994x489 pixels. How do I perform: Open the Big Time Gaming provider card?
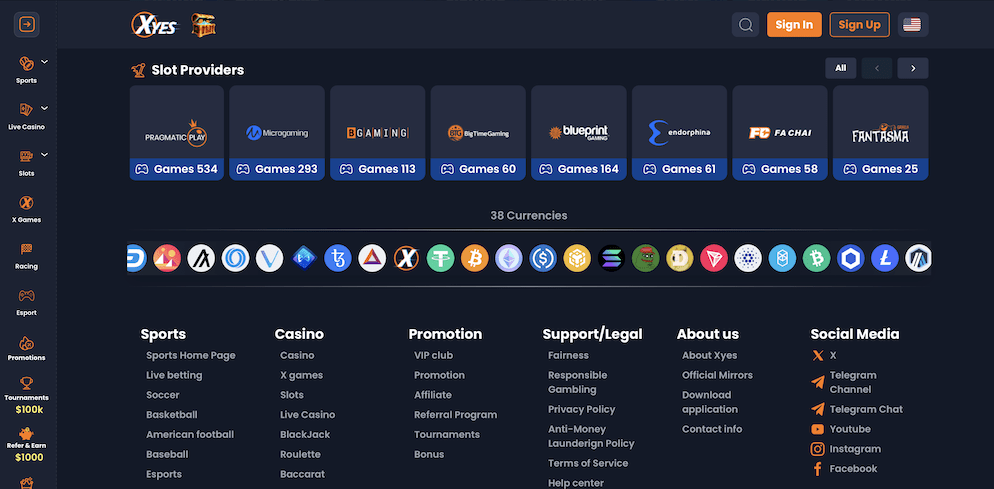coord(478,133)
